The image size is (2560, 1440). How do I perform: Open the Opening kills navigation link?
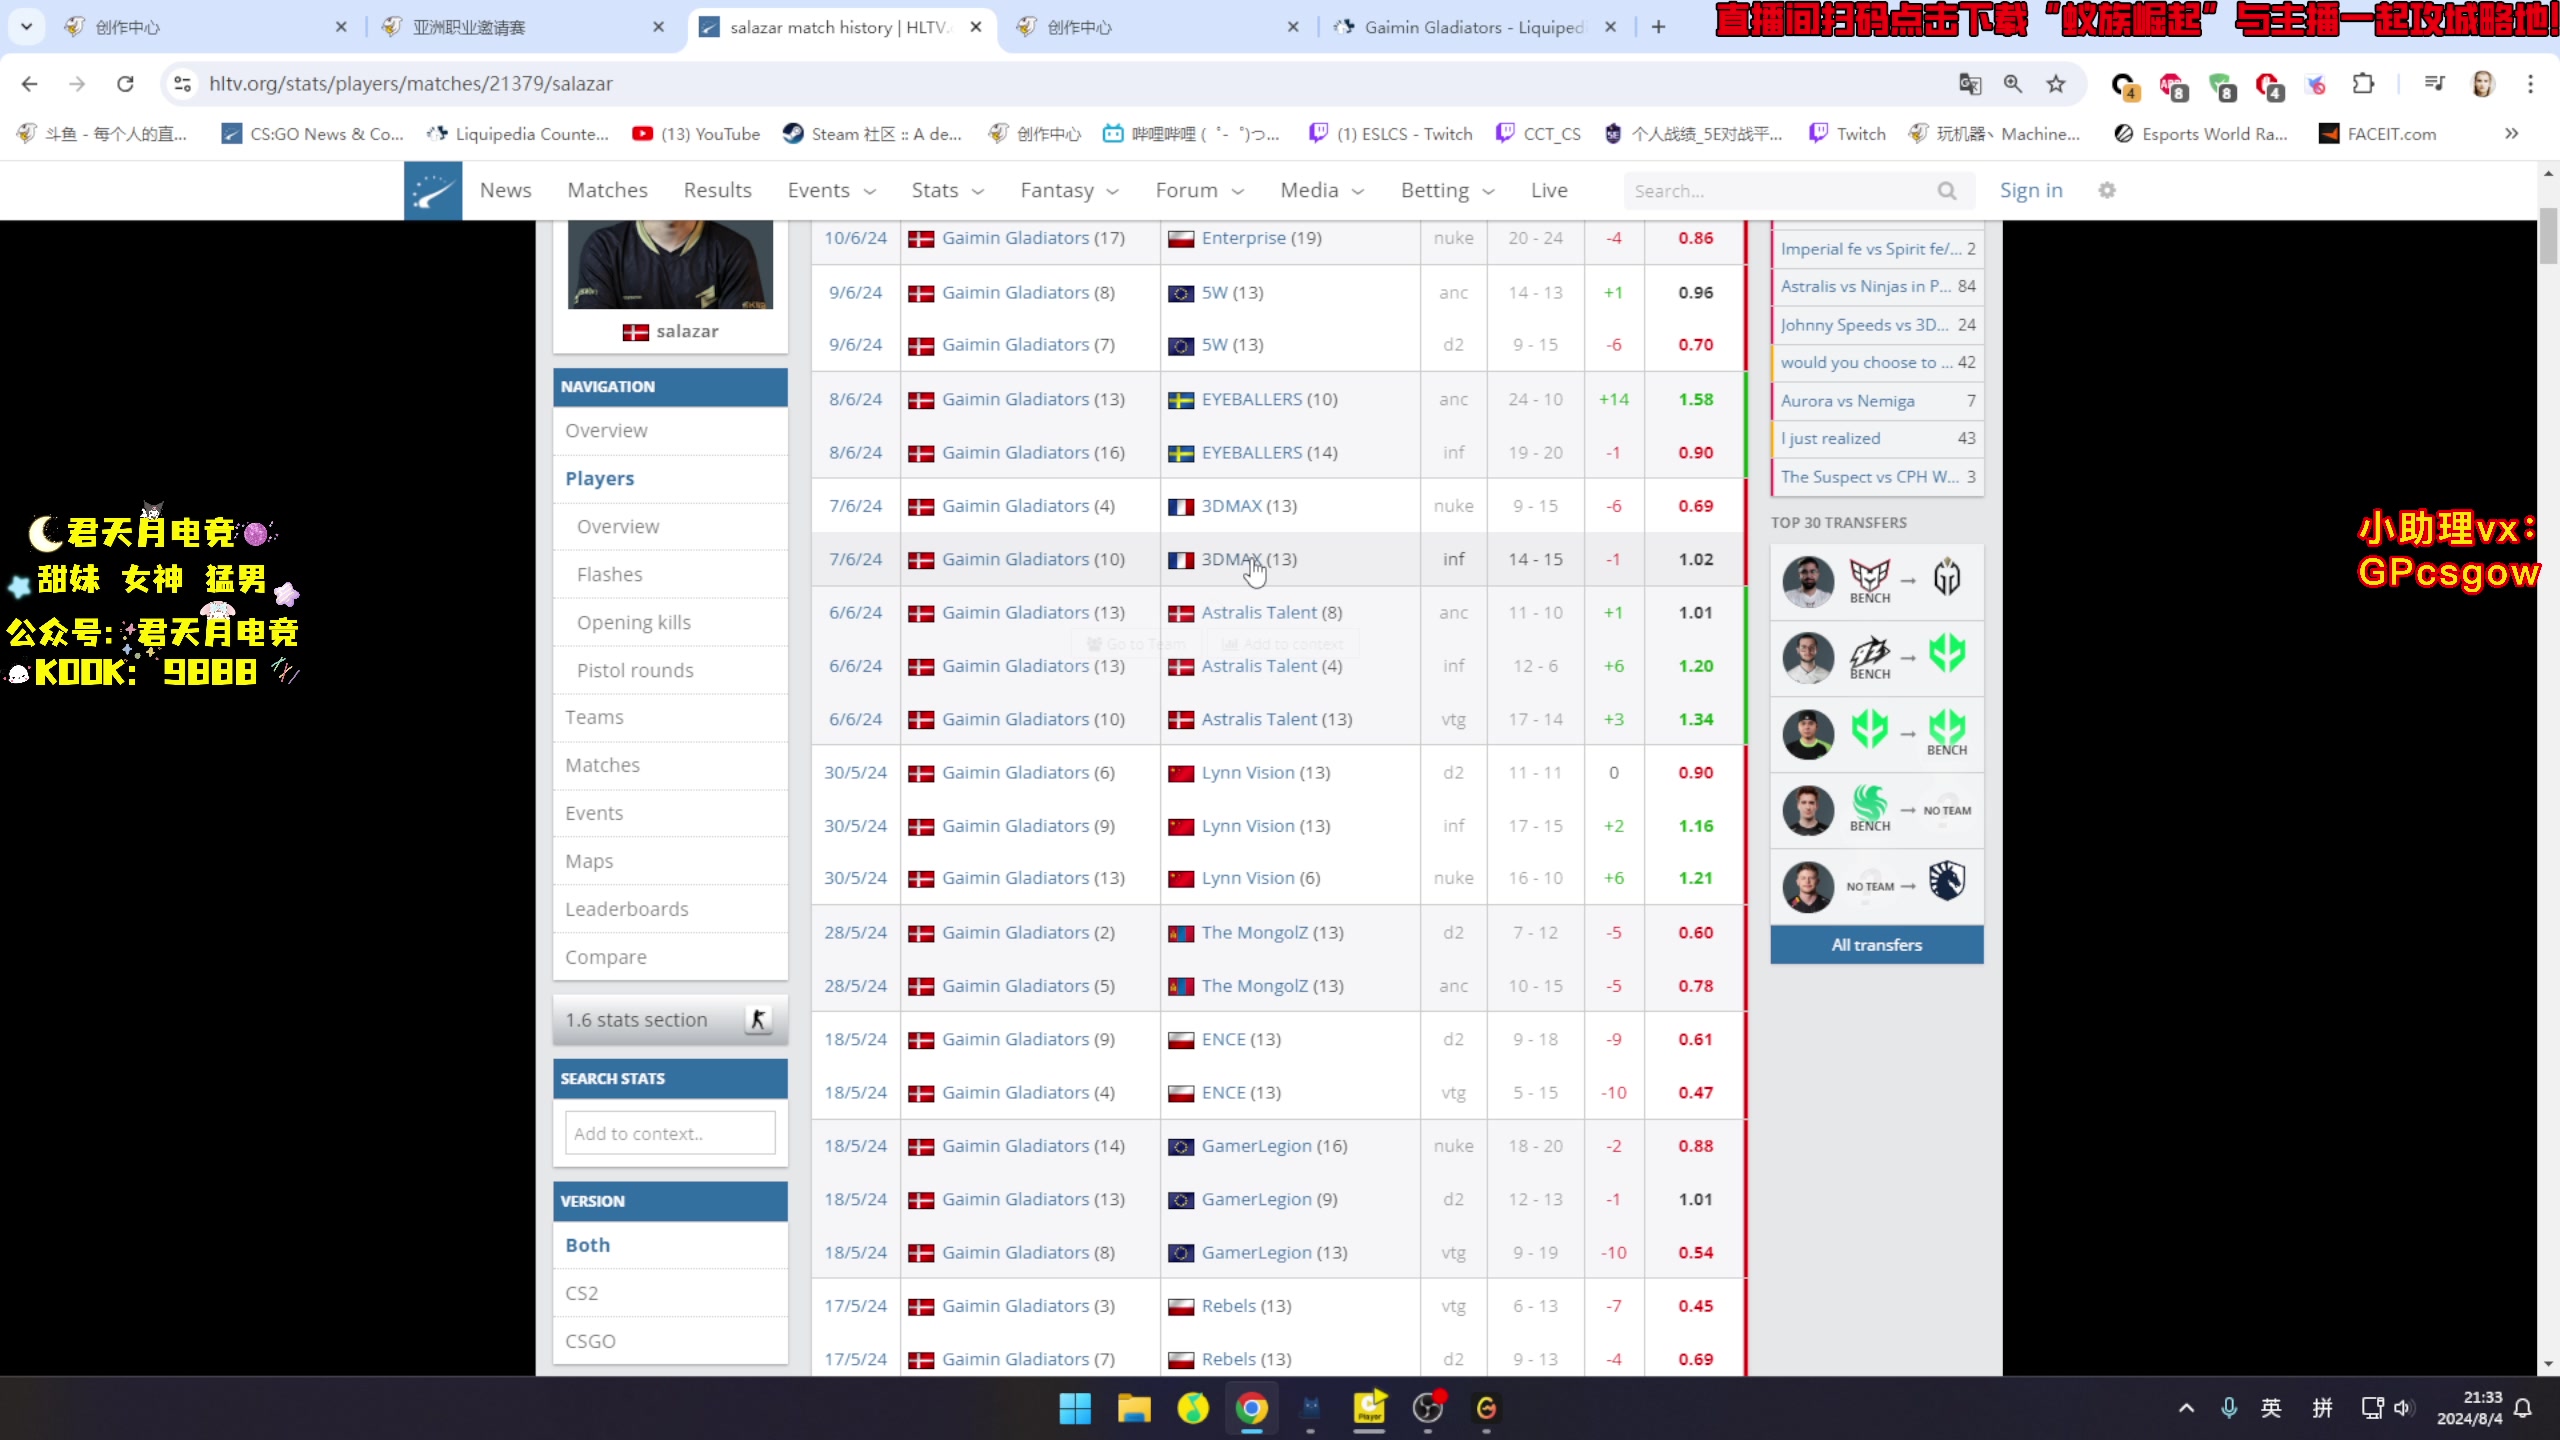point(633,622)
